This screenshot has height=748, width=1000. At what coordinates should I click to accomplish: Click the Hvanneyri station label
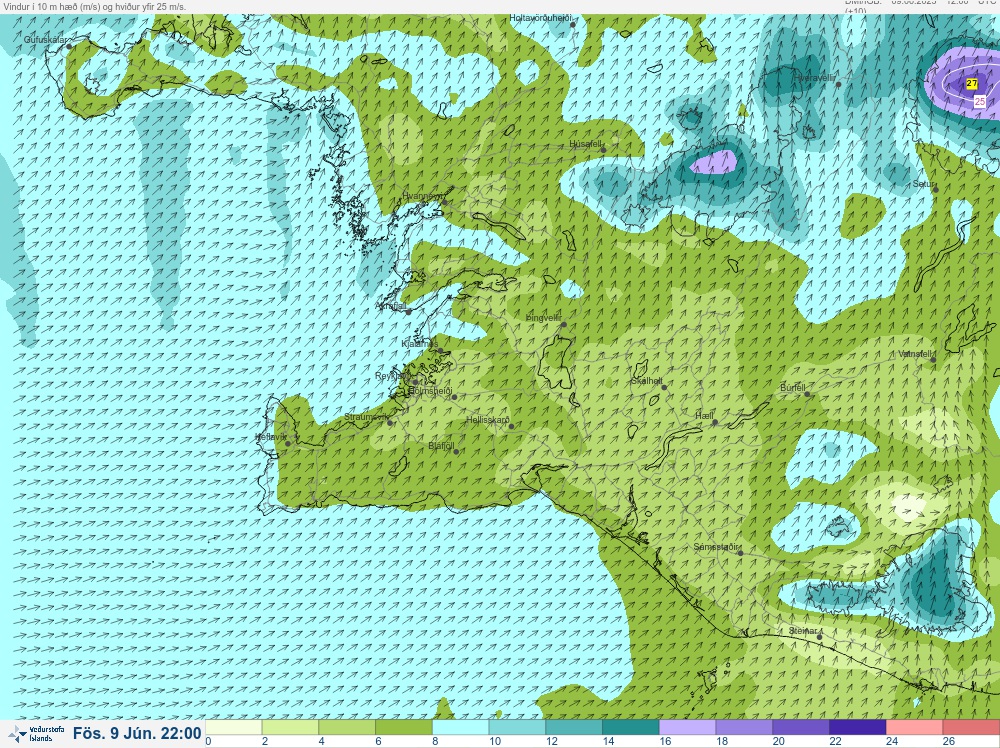coord(422,196)
